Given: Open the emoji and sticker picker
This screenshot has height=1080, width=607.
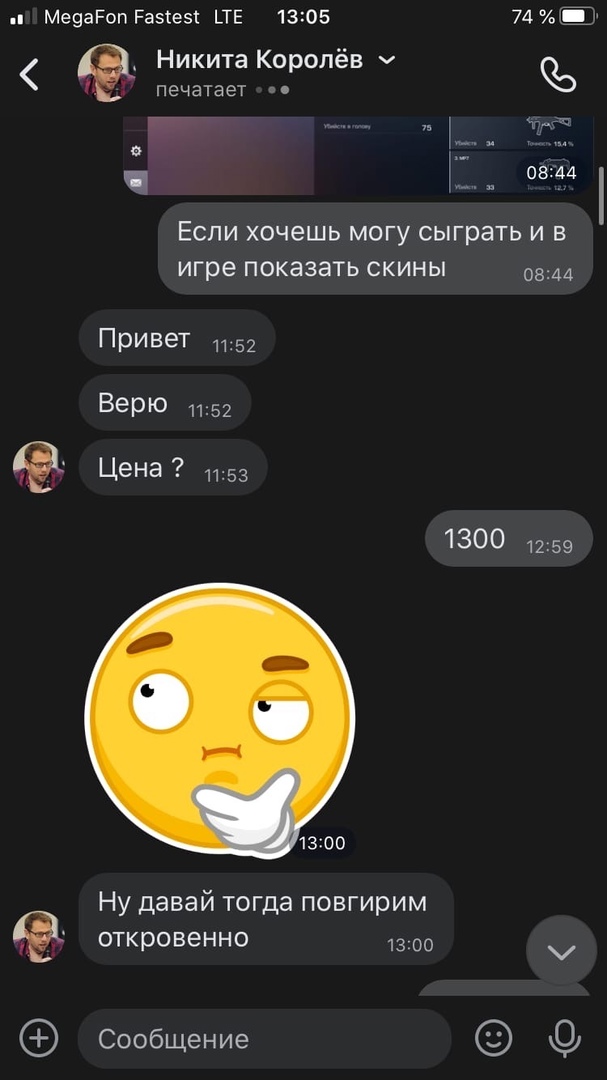Looking at the screenshot, I should coord(494,1038).
